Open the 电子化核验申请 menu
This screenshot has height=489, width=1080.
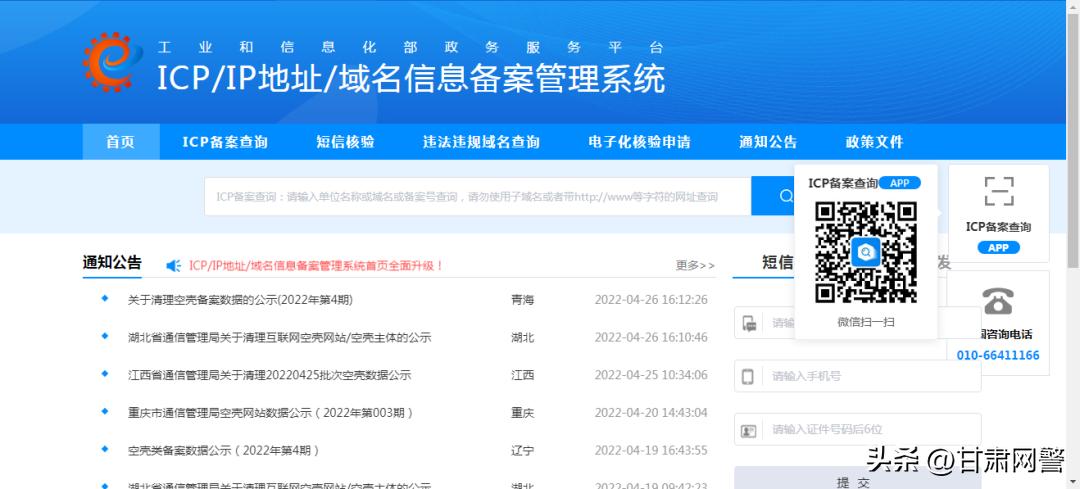point(639,142)
